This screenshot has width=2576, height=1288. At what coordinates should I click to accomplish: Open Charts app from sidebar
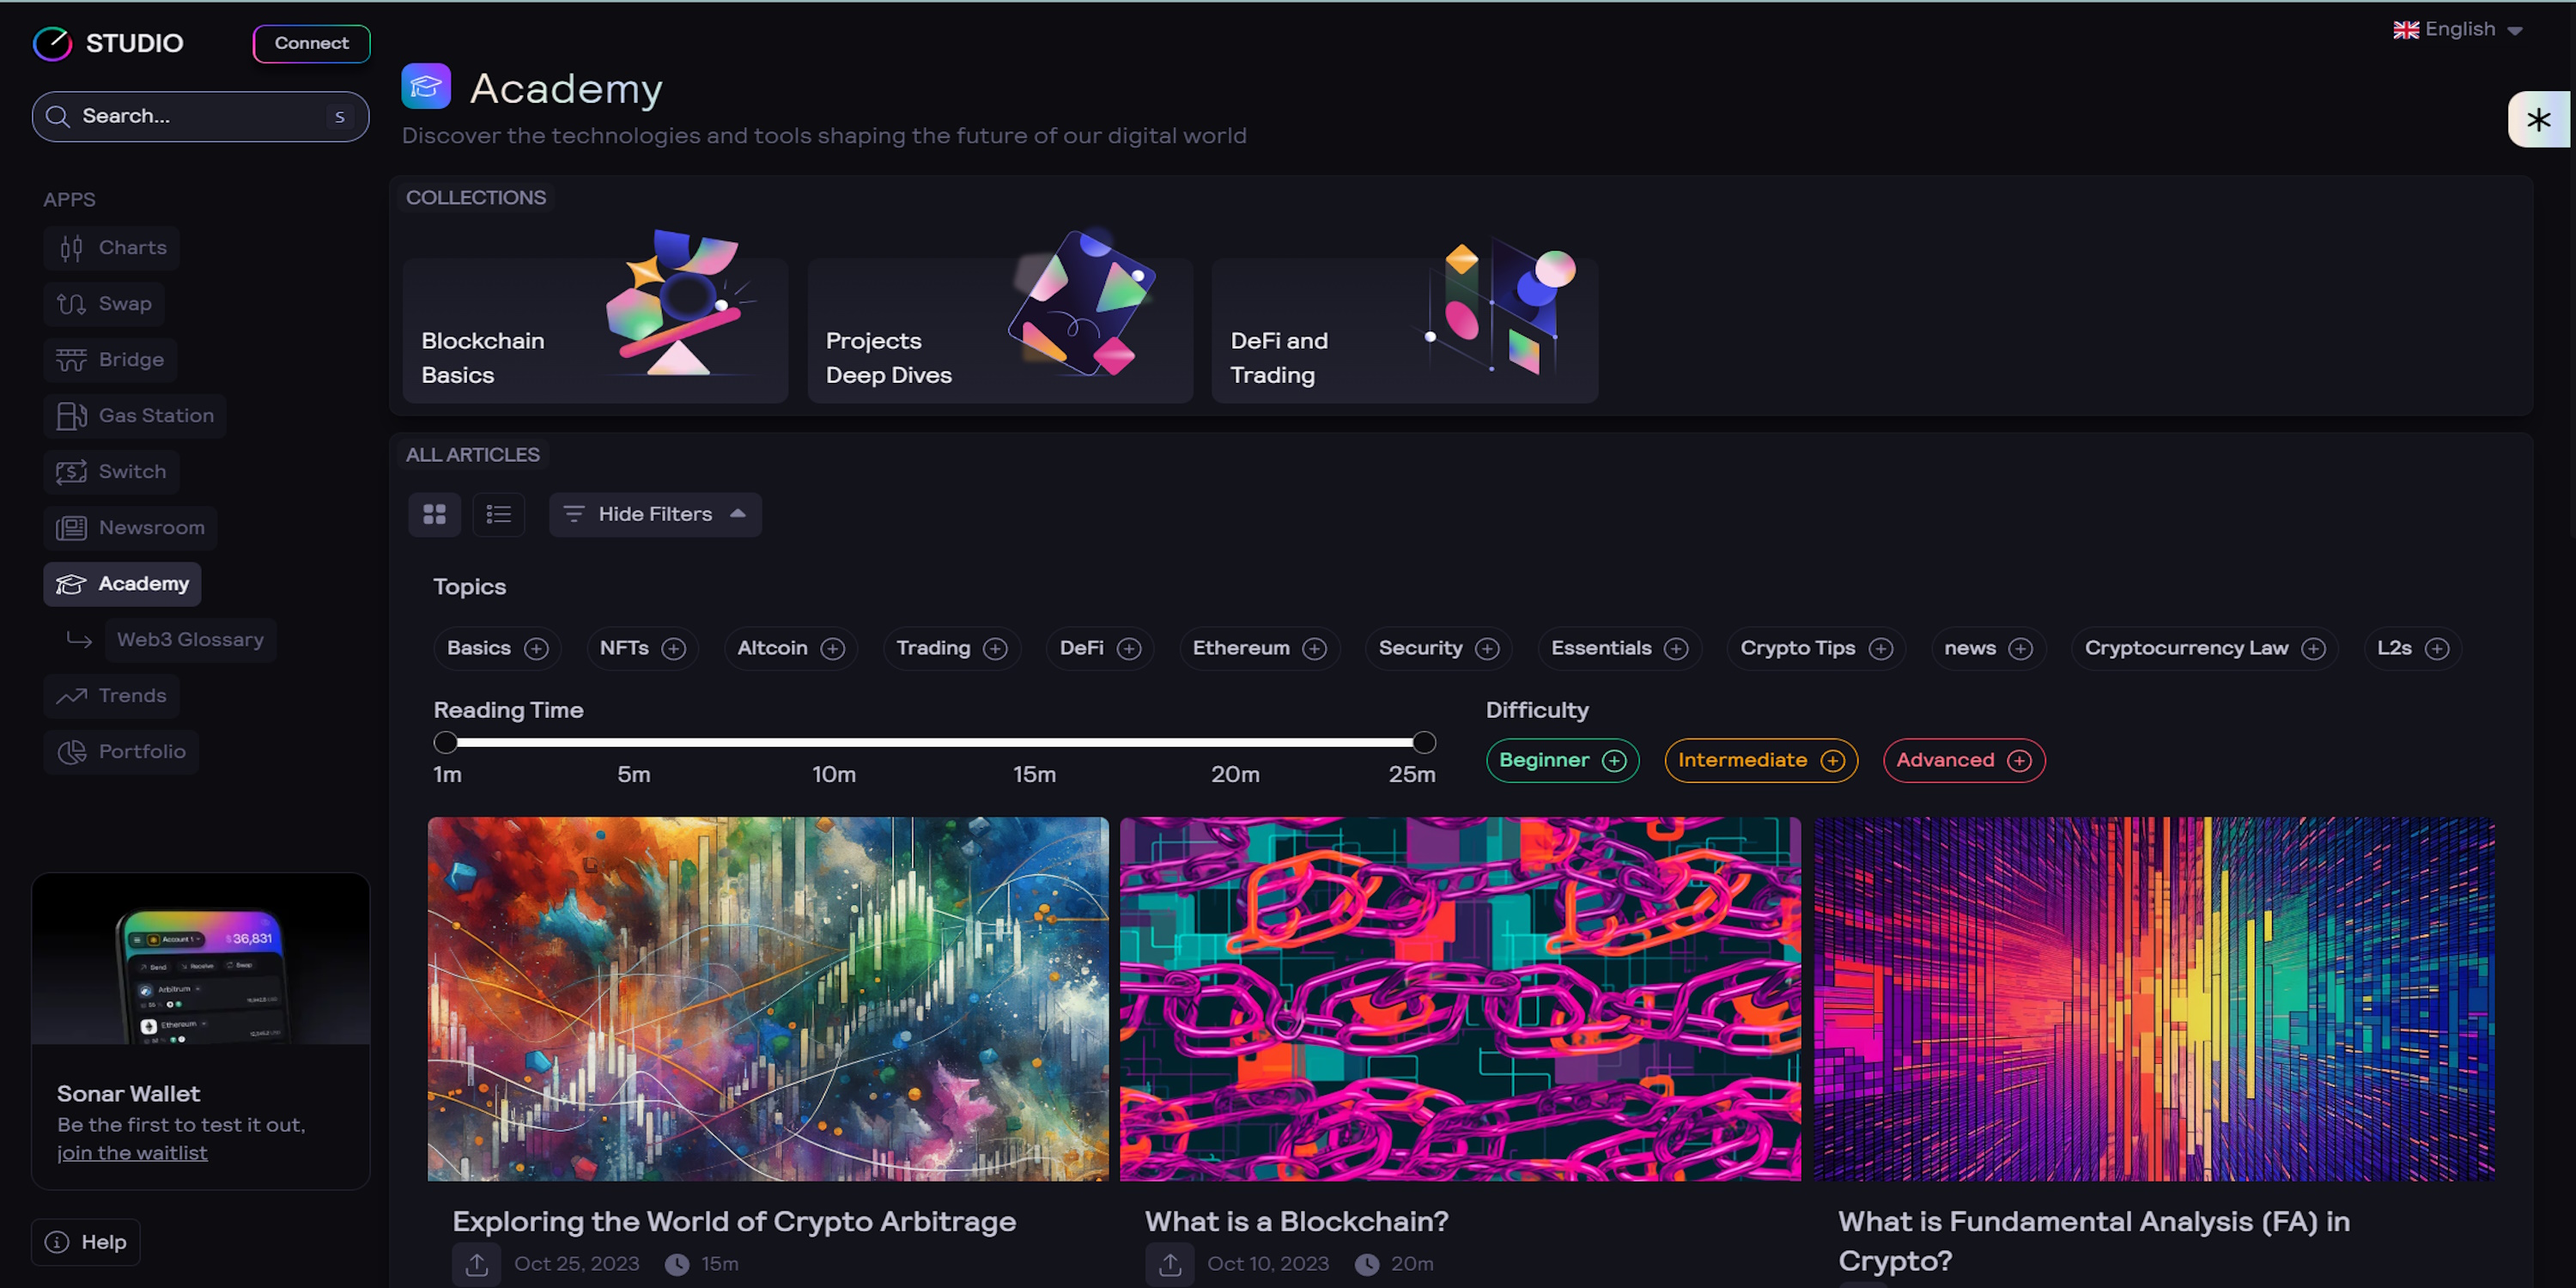(112, 248)
